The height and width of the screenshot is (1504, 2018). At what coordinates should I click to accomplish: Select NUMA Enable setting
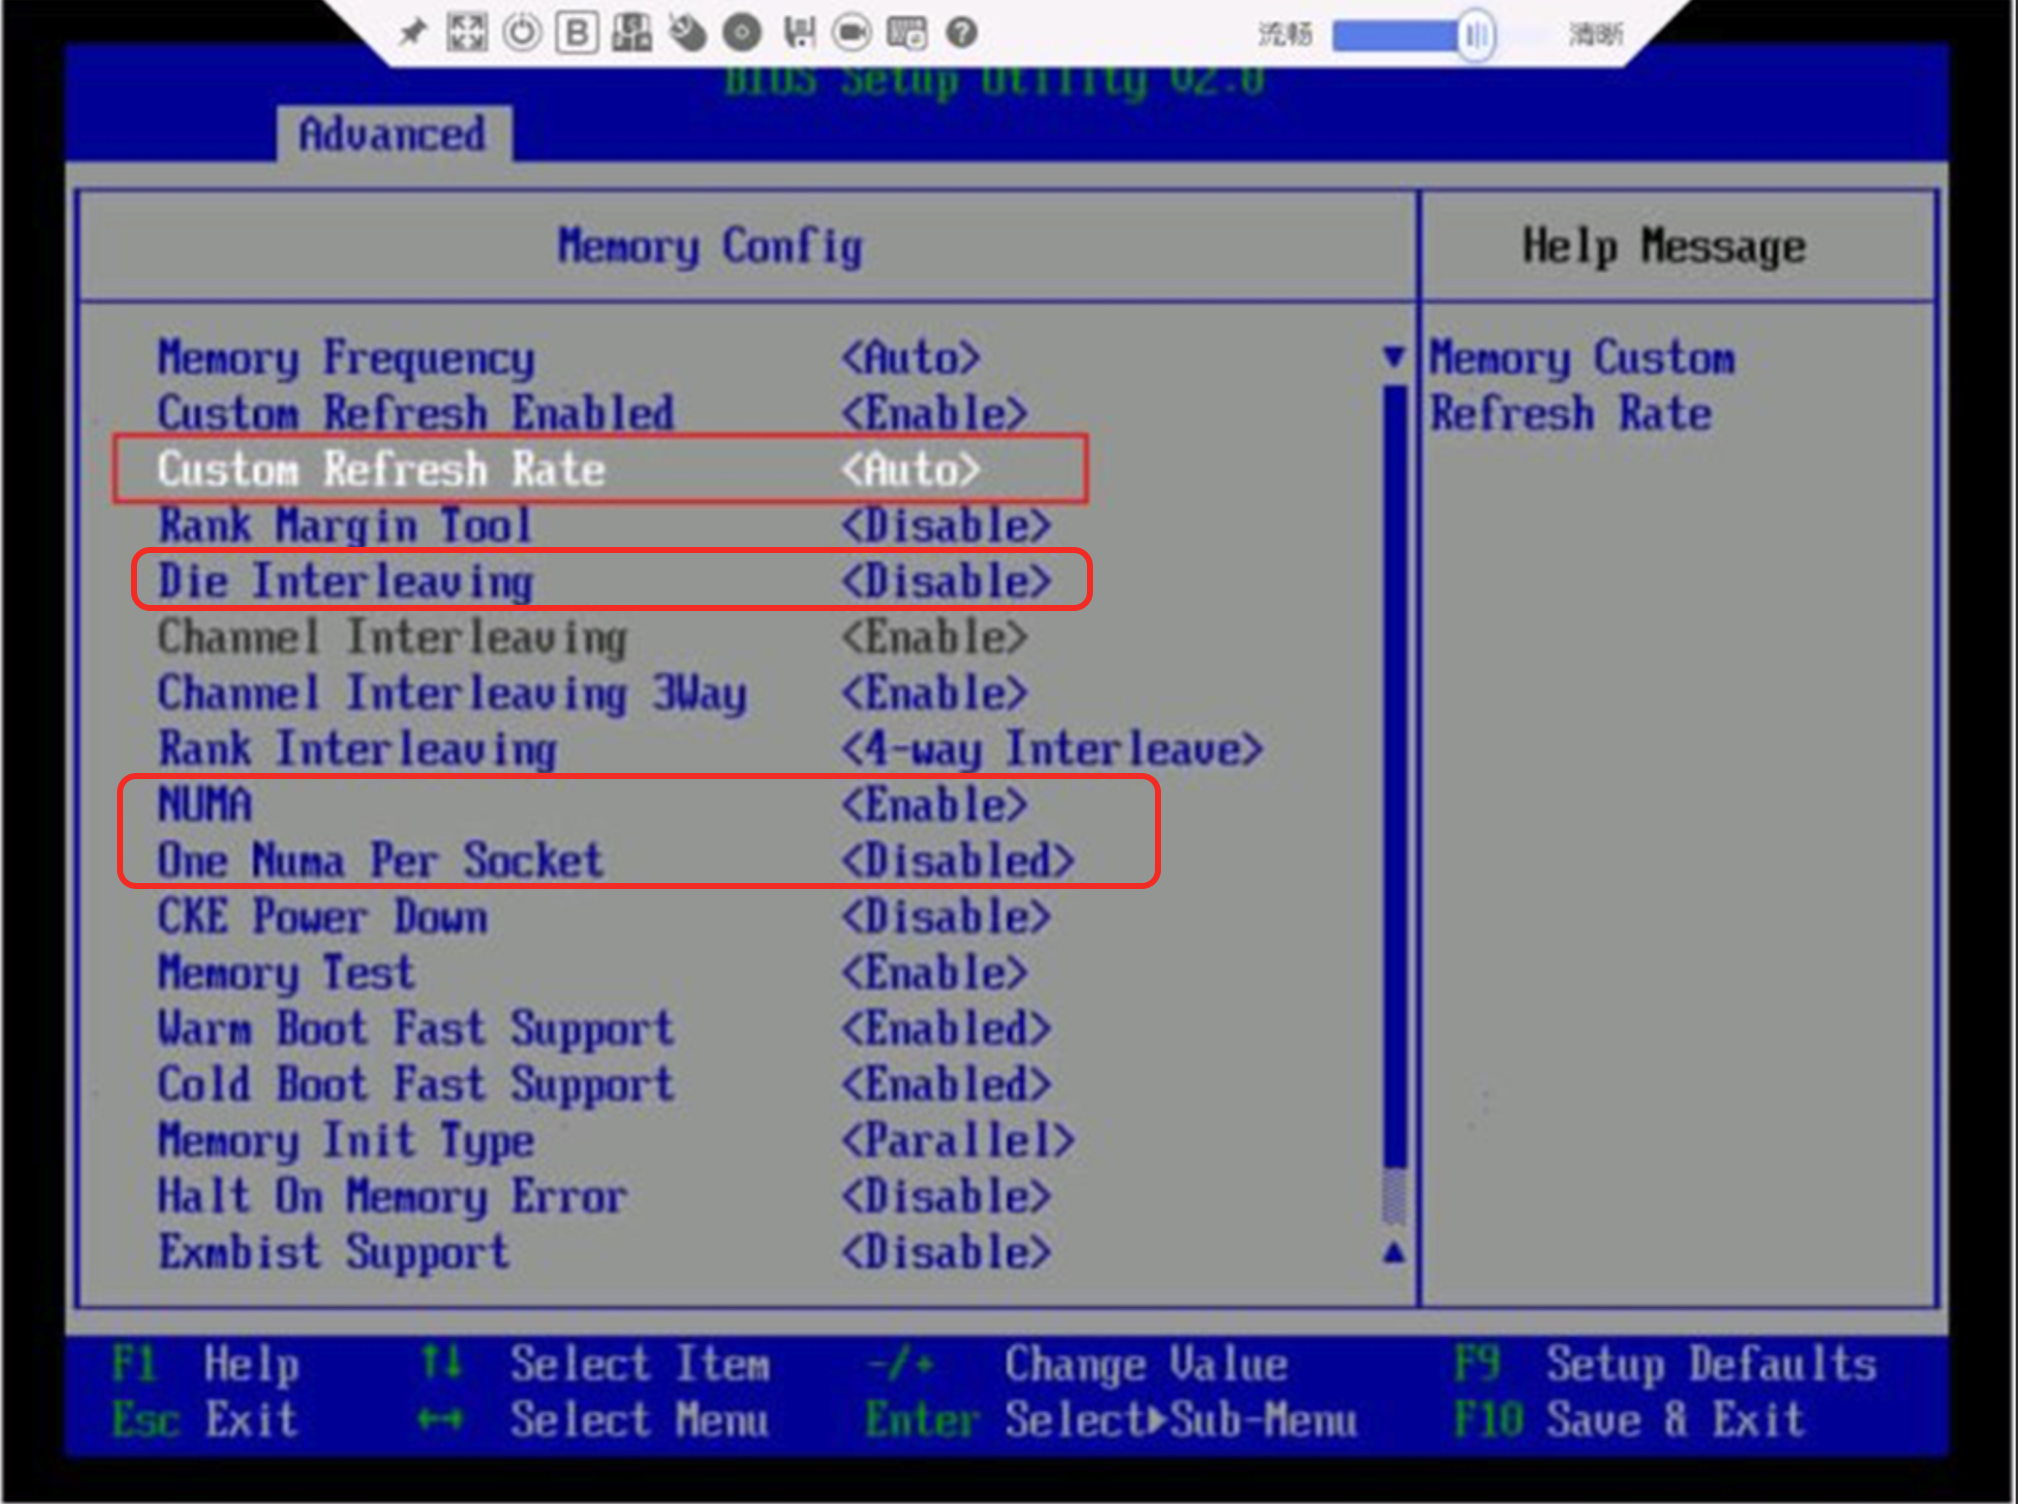tap(934, 805)
